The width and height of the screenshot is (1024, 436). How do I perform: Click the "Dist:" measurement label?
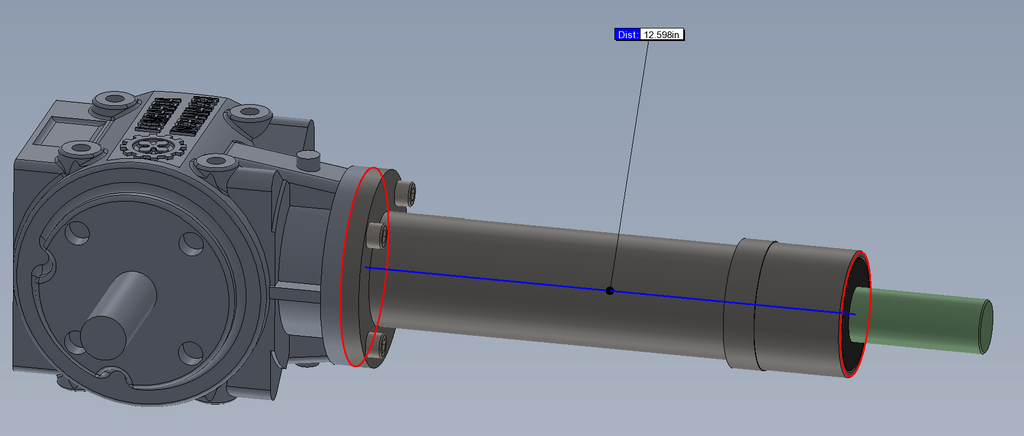[627, 35]
